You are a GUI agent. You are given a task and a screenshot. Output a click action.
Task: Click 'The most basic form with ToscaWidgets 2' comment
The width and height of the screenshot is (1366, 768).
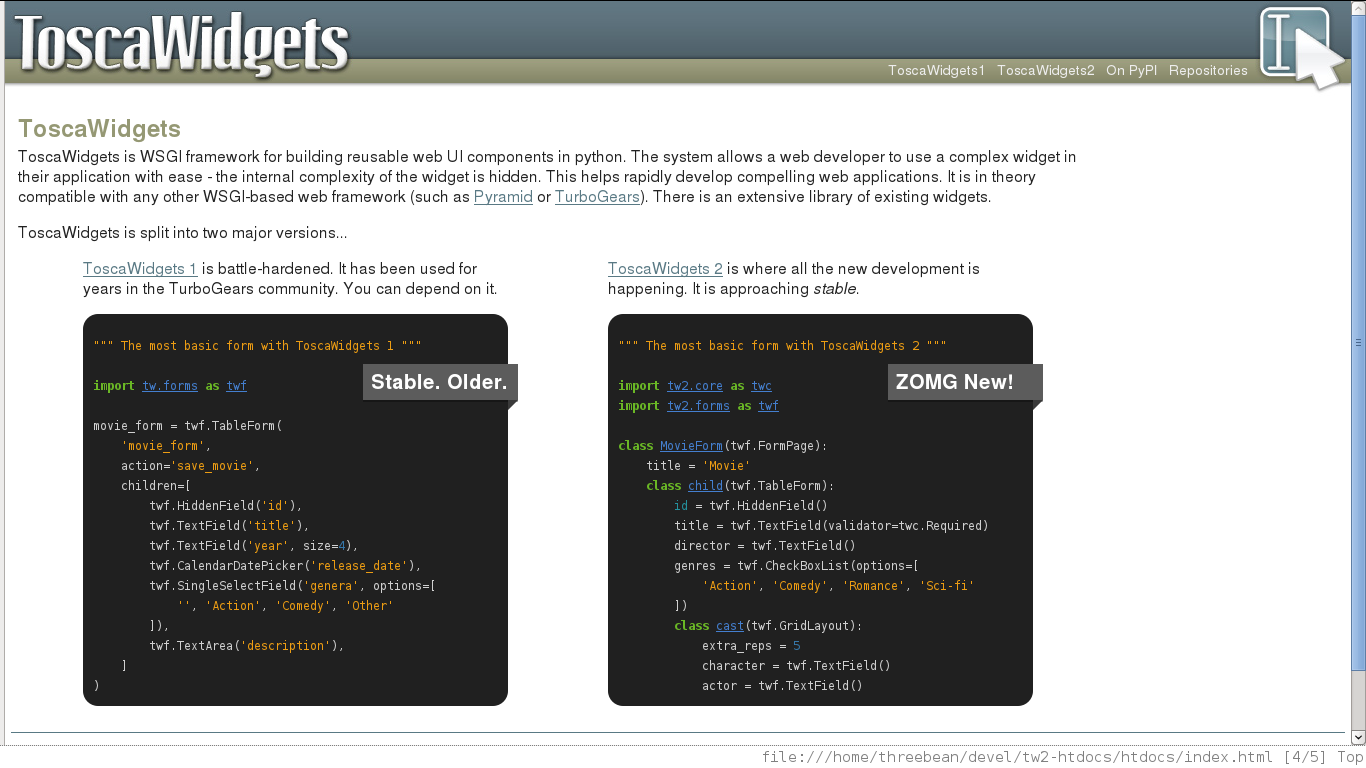(782, 346)
